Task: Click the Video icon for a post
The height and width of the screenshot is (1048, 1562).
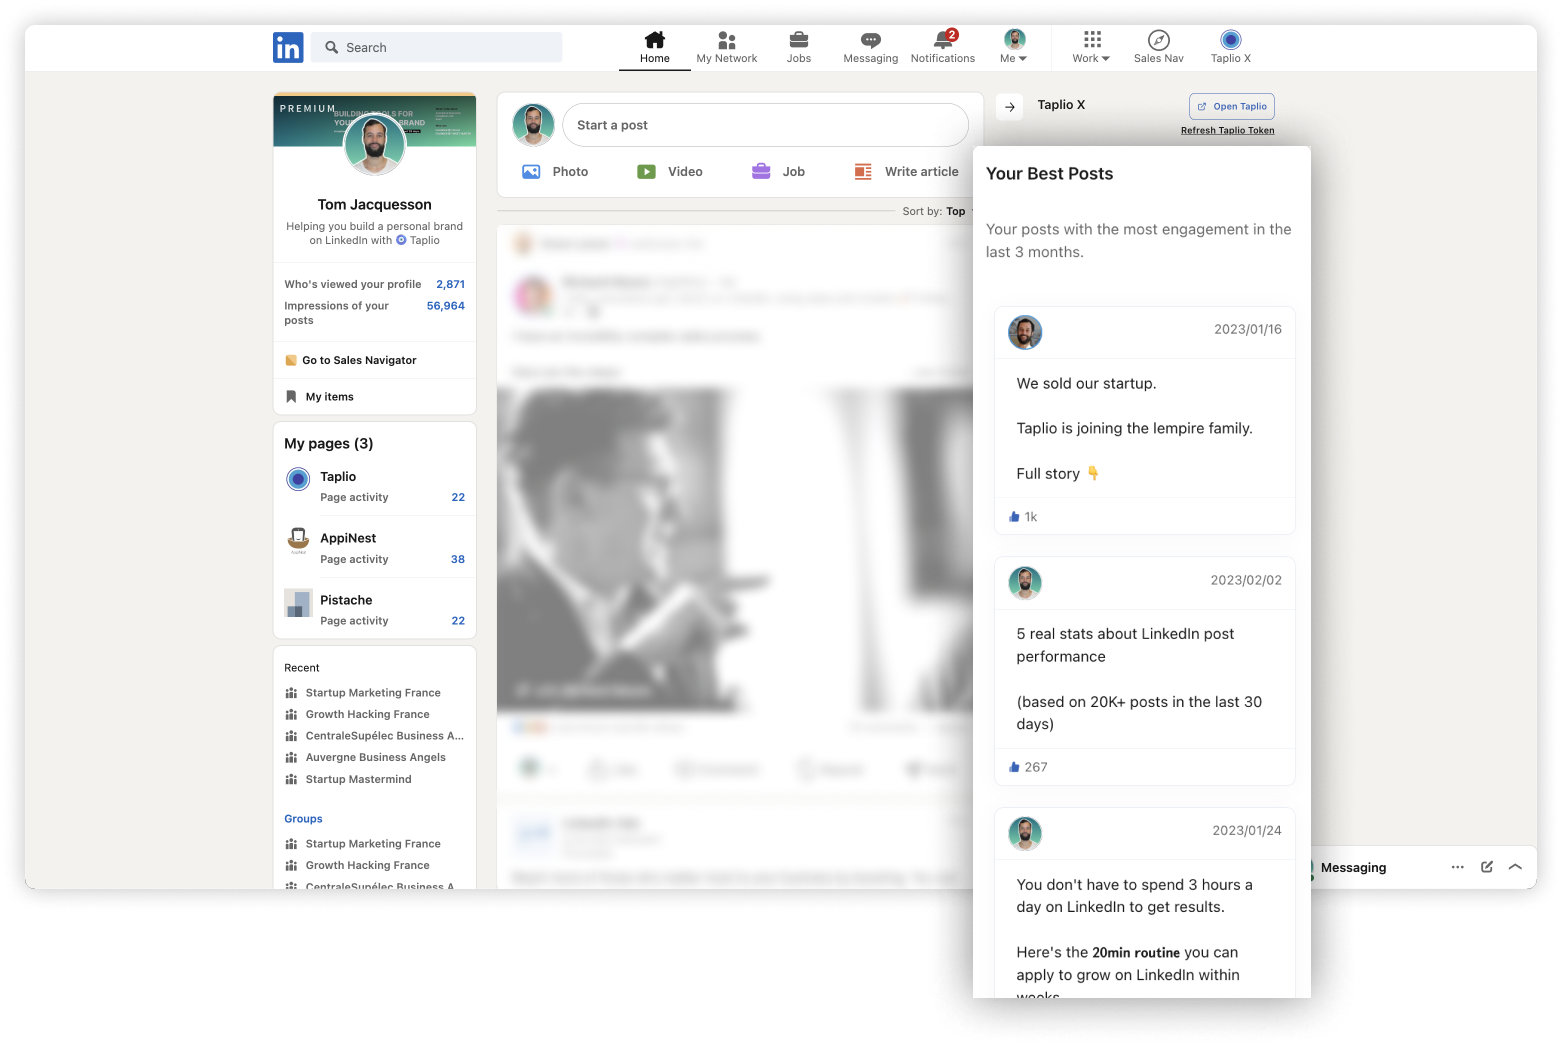Action: click(647, 172)
